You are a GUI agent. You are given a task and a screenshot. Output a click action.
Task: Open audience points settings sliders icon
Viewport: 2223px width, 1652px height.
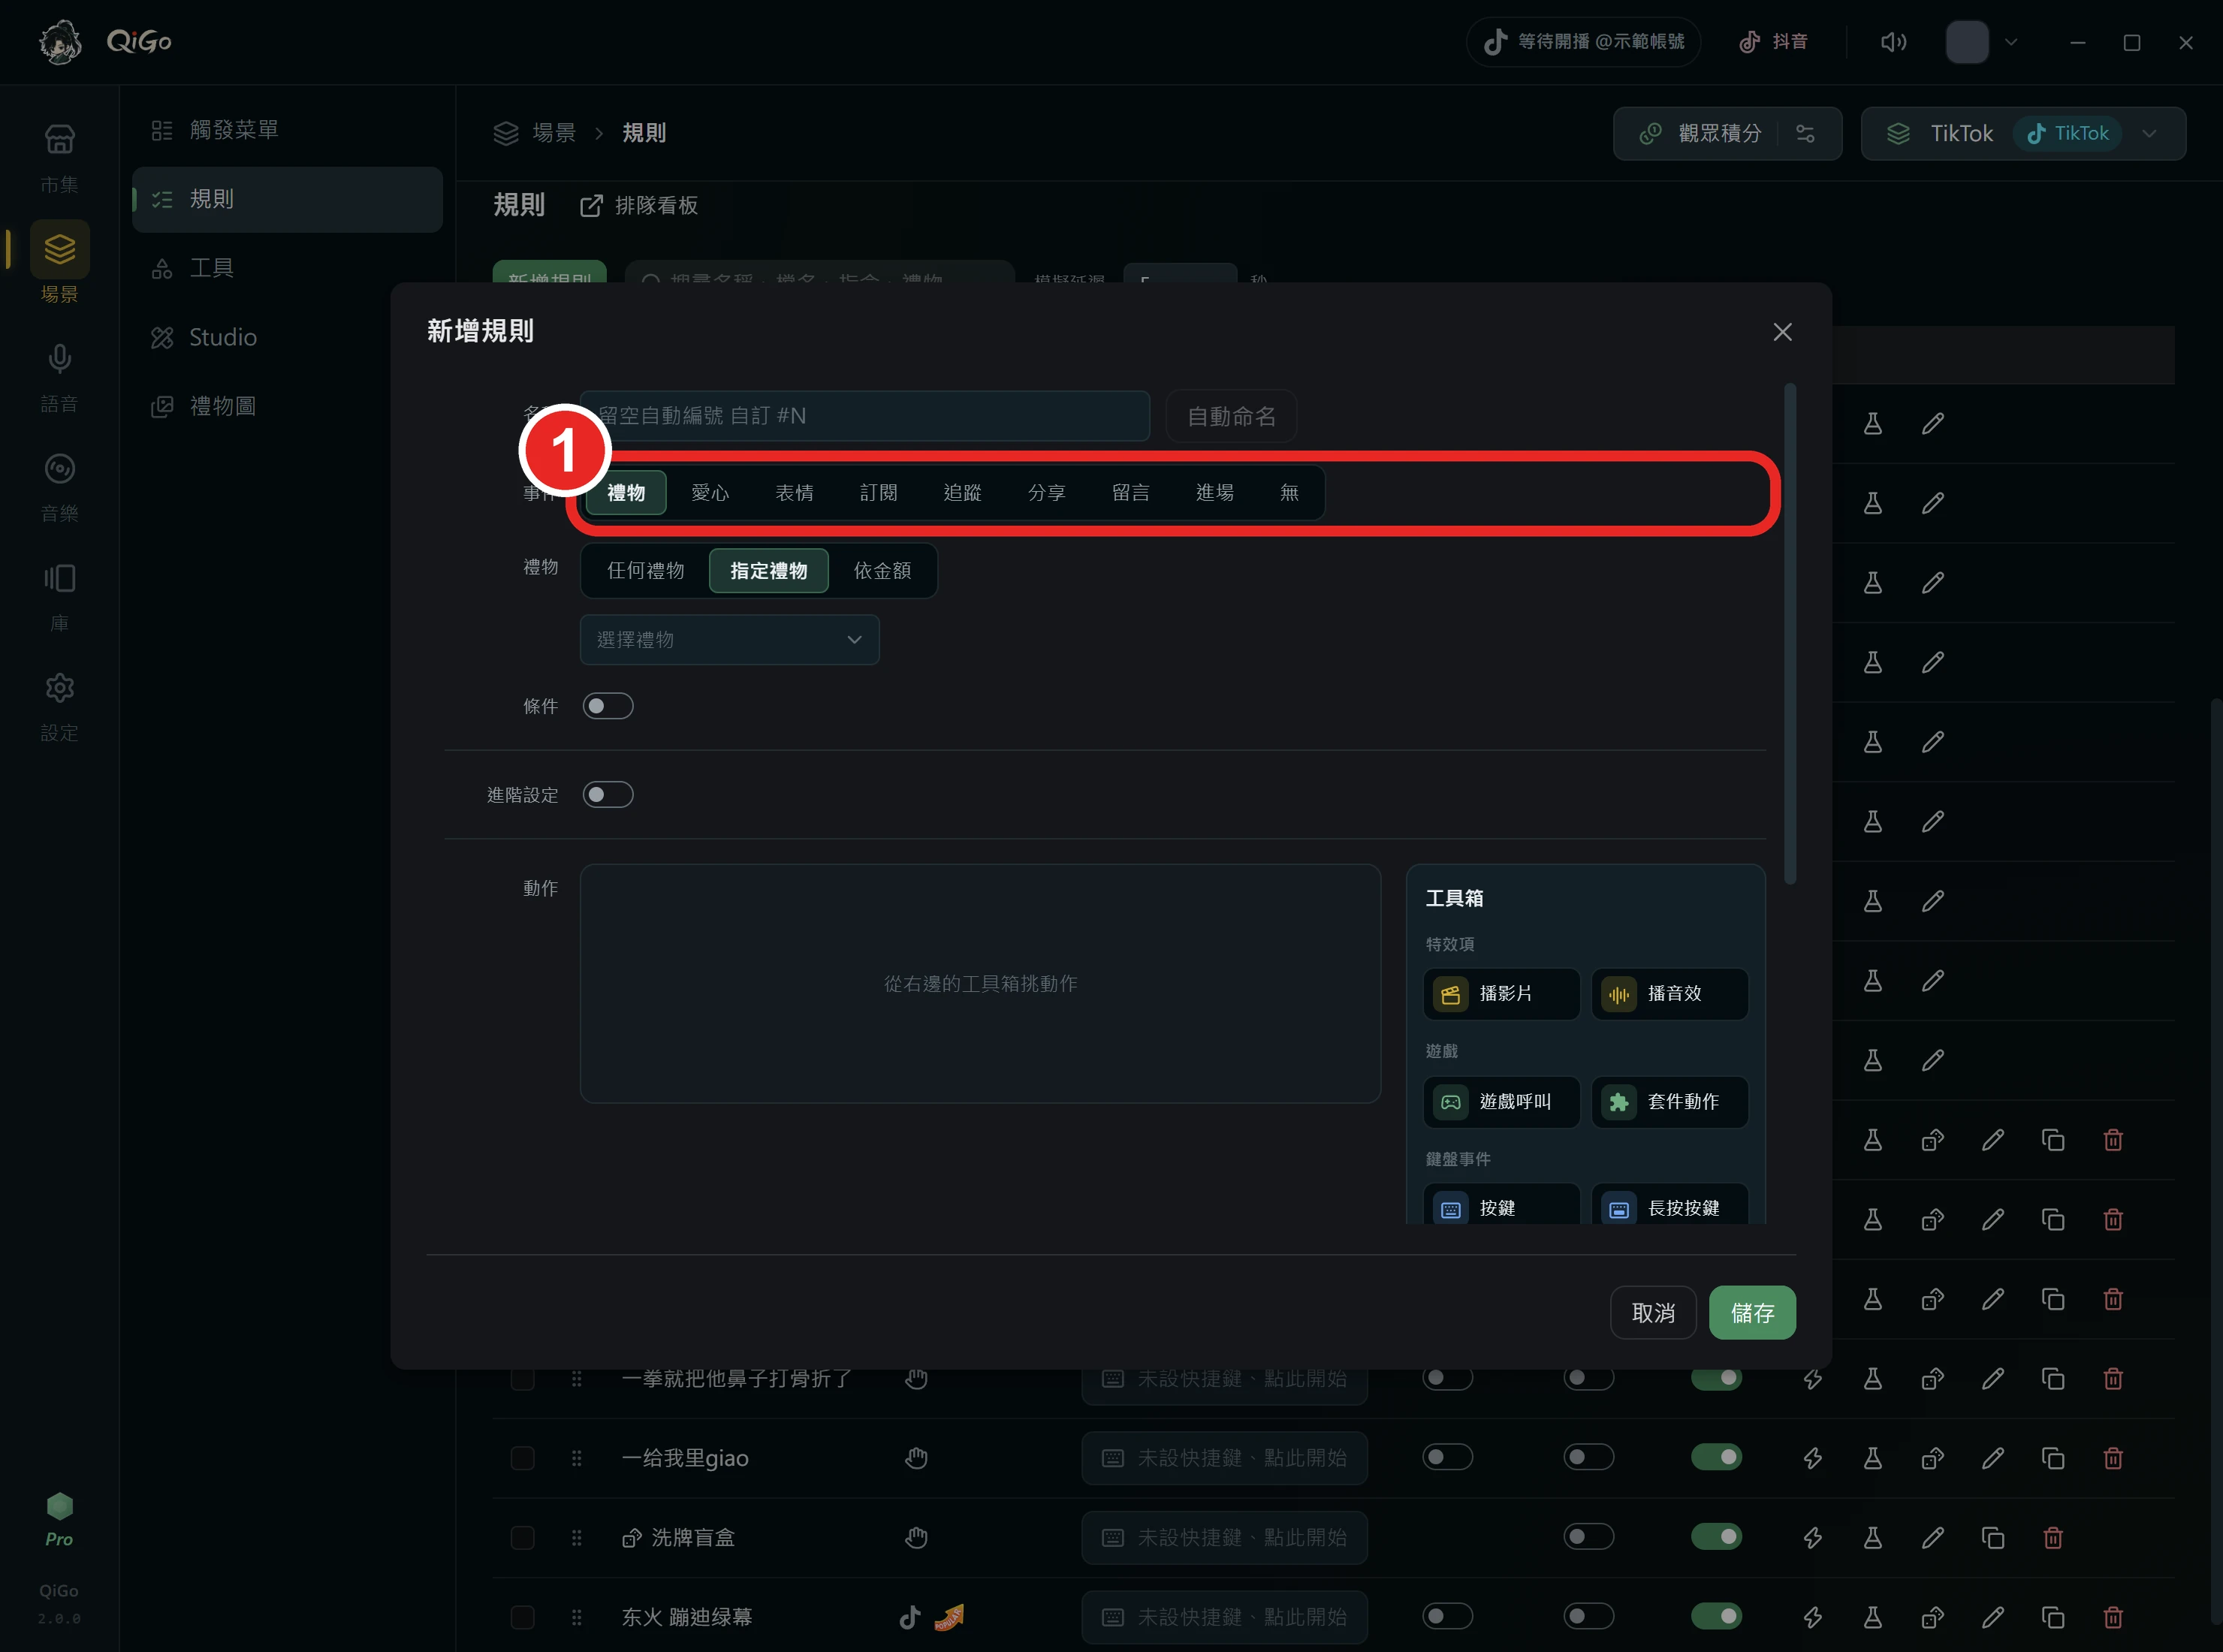click(x=1806, y=133)
